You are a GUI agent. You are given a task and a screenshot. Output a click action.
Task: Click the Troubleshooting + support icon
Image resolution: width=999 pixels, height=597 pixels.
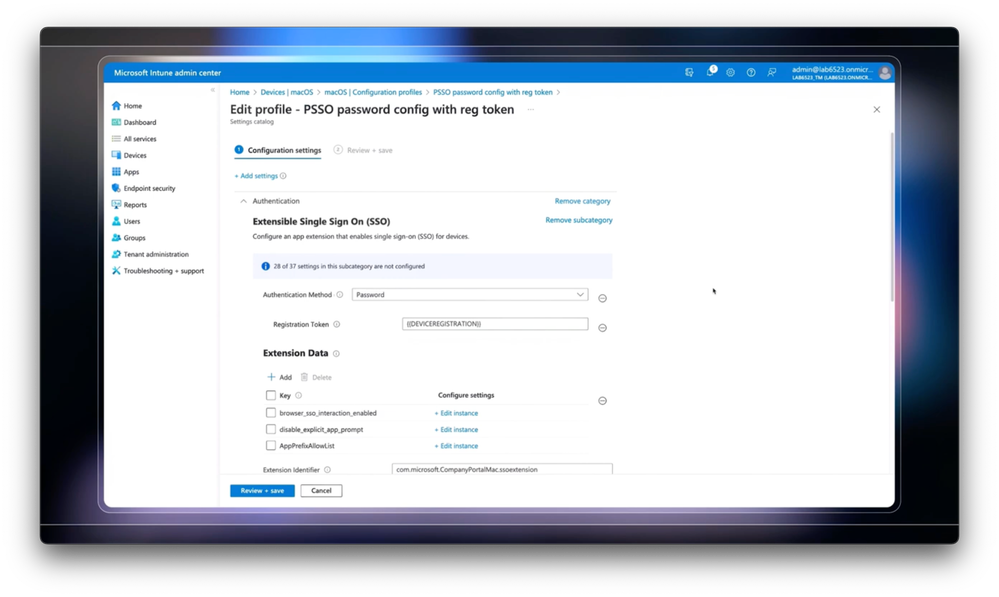(x=116, y=271)
